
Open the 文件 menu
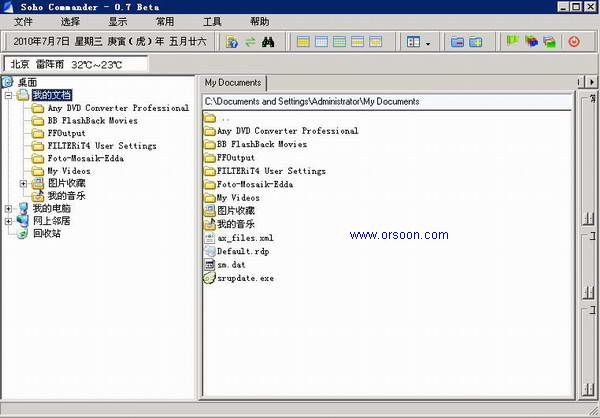24,21
